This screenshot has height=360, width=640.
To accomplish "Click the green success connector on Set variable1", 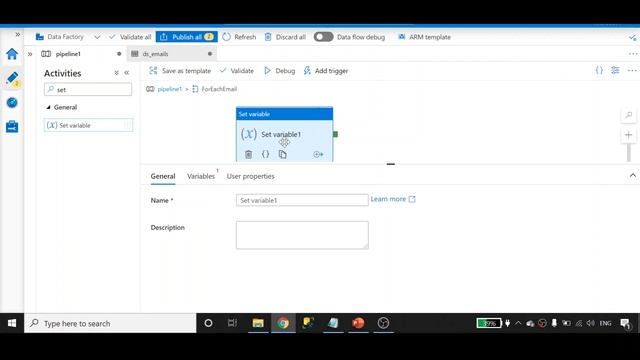I will point(336,134).
